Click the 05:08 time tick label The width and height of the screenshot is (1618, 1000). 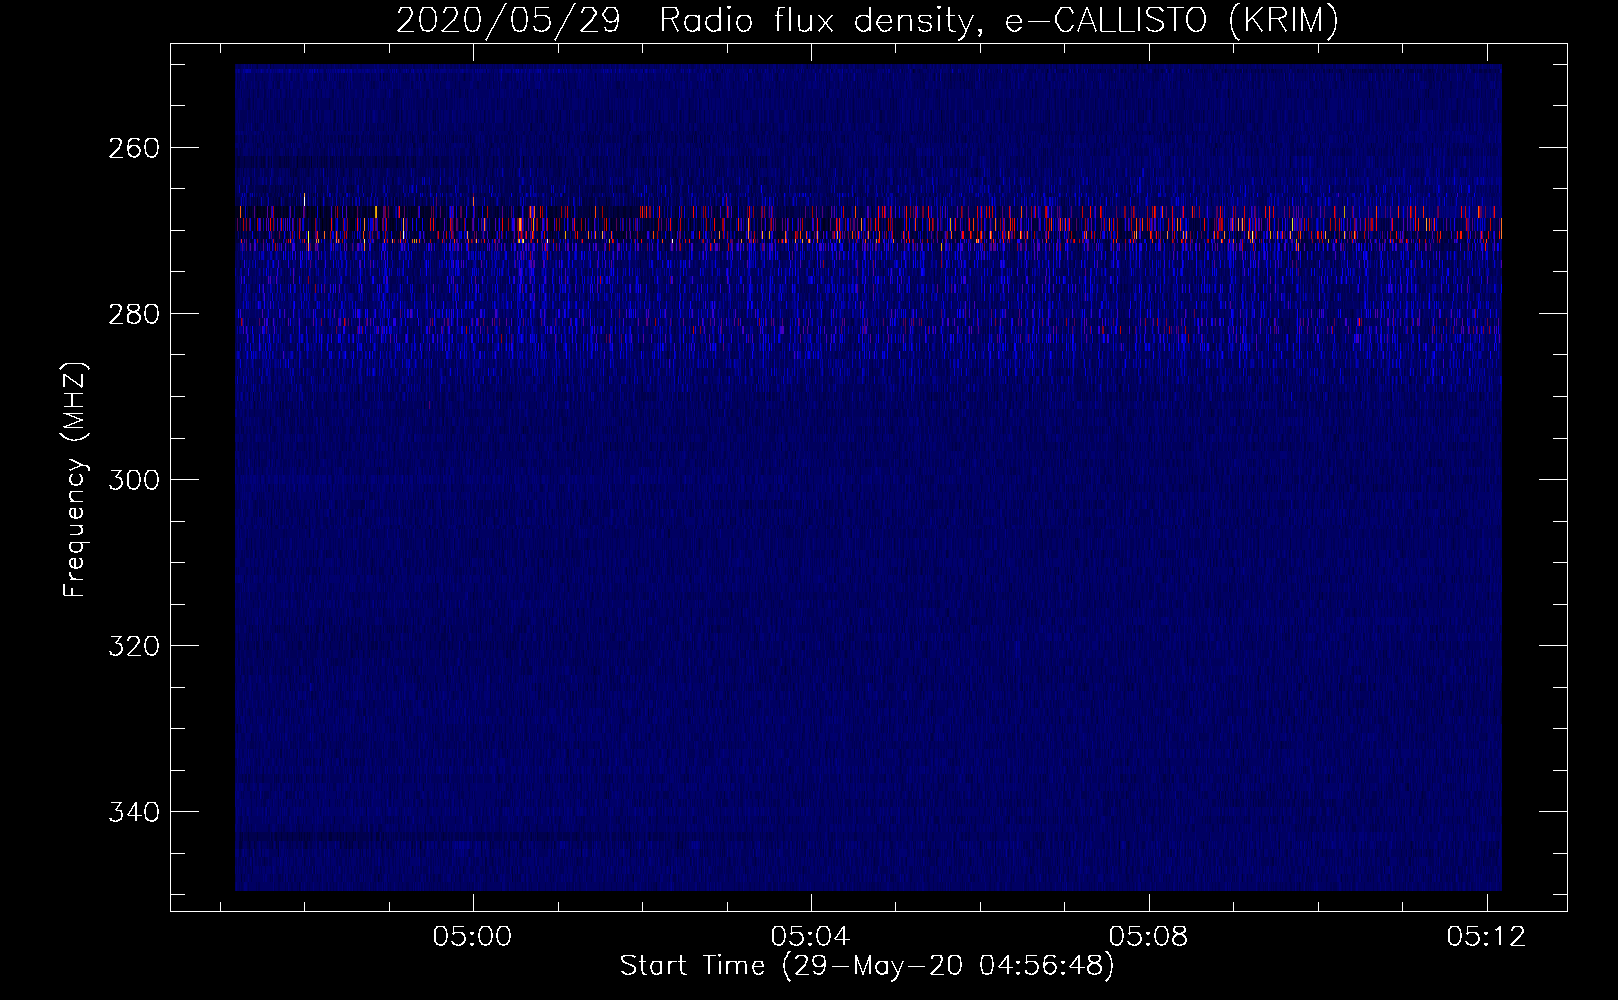click(1149, 936)
